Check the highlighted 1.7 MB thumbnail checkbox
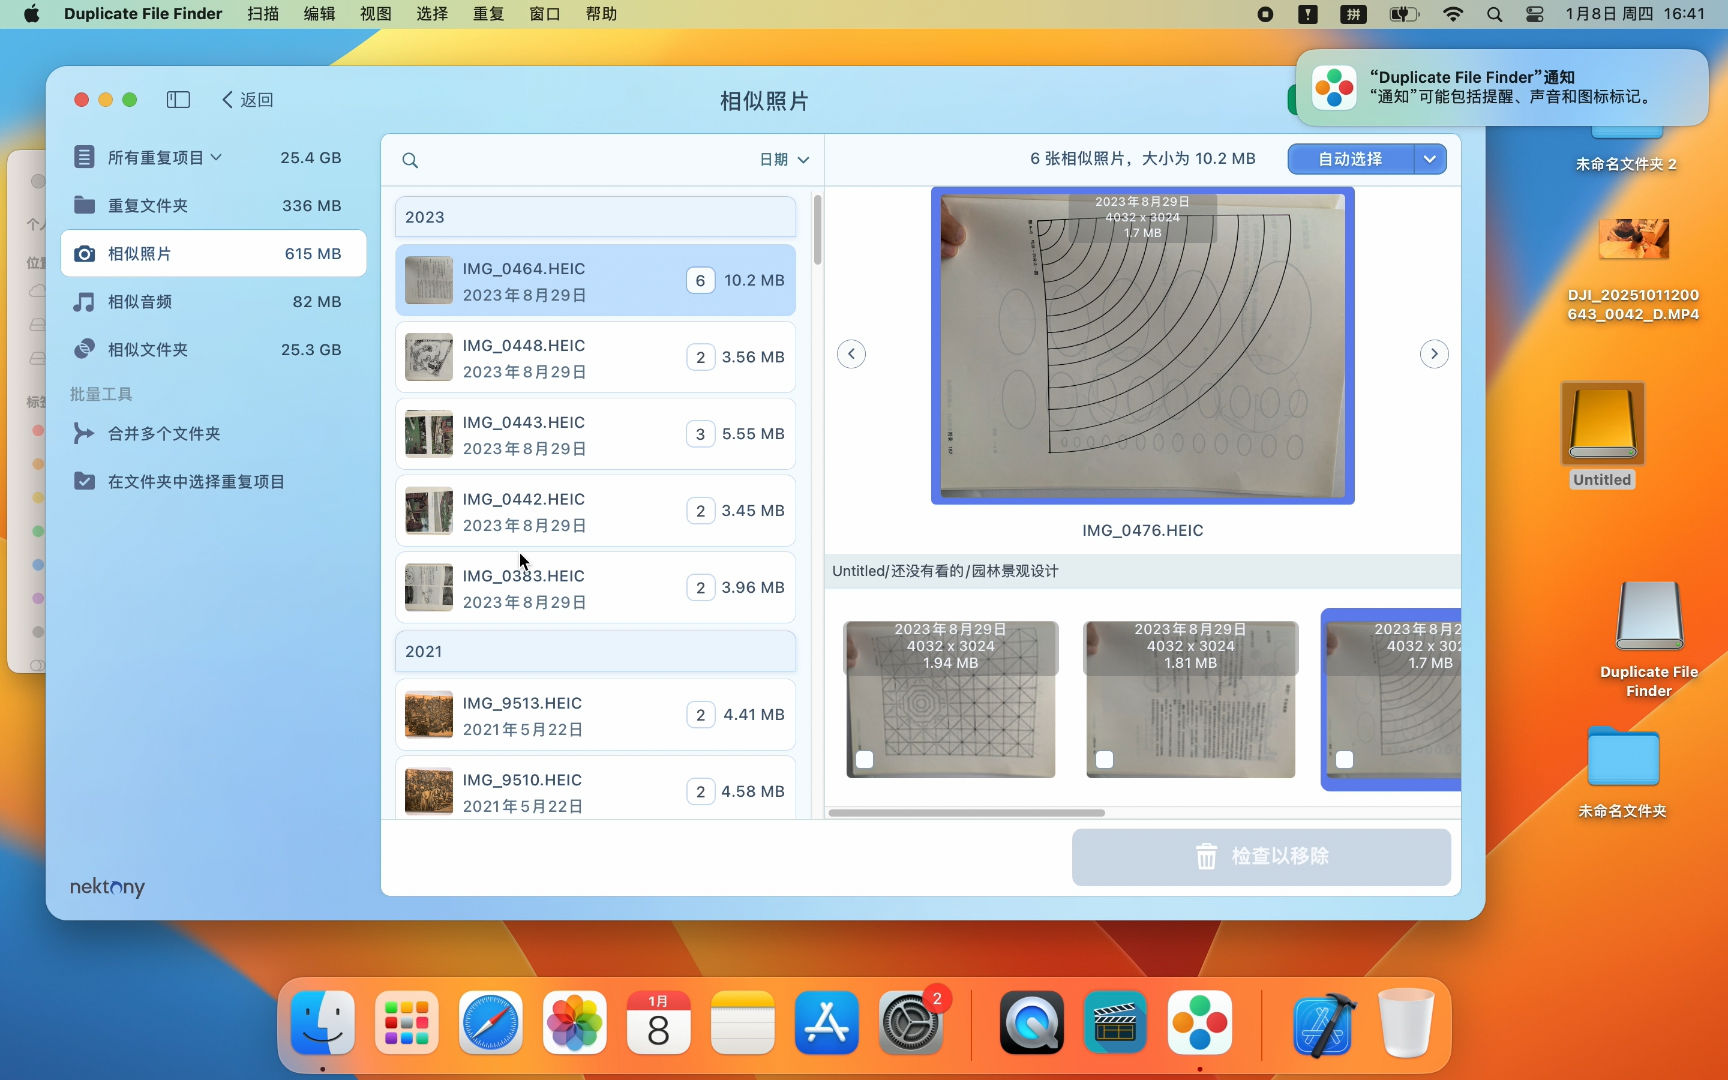This screenshot has height=1080, width=1728. click(1345, 760)
